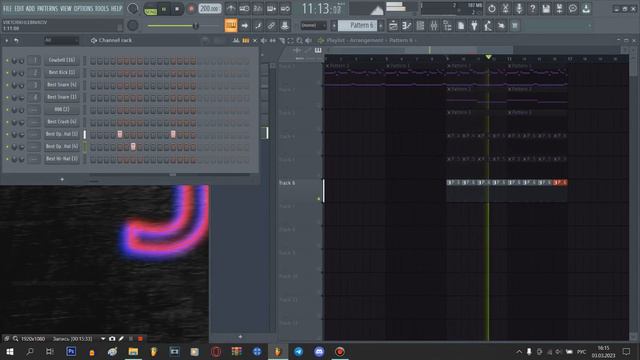Open the Channel rack options menu arrow
The height and width of the screenshot is (360, 640).
pos(7,40)
